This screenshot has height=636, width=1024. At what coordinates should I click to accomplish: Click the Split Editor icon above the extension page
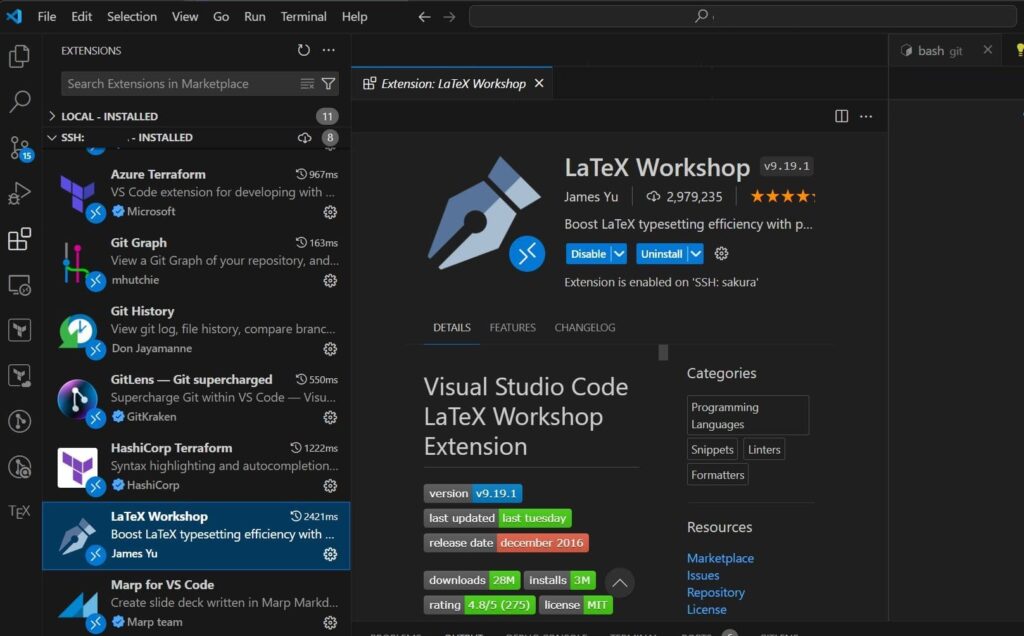tap(840, 116)
